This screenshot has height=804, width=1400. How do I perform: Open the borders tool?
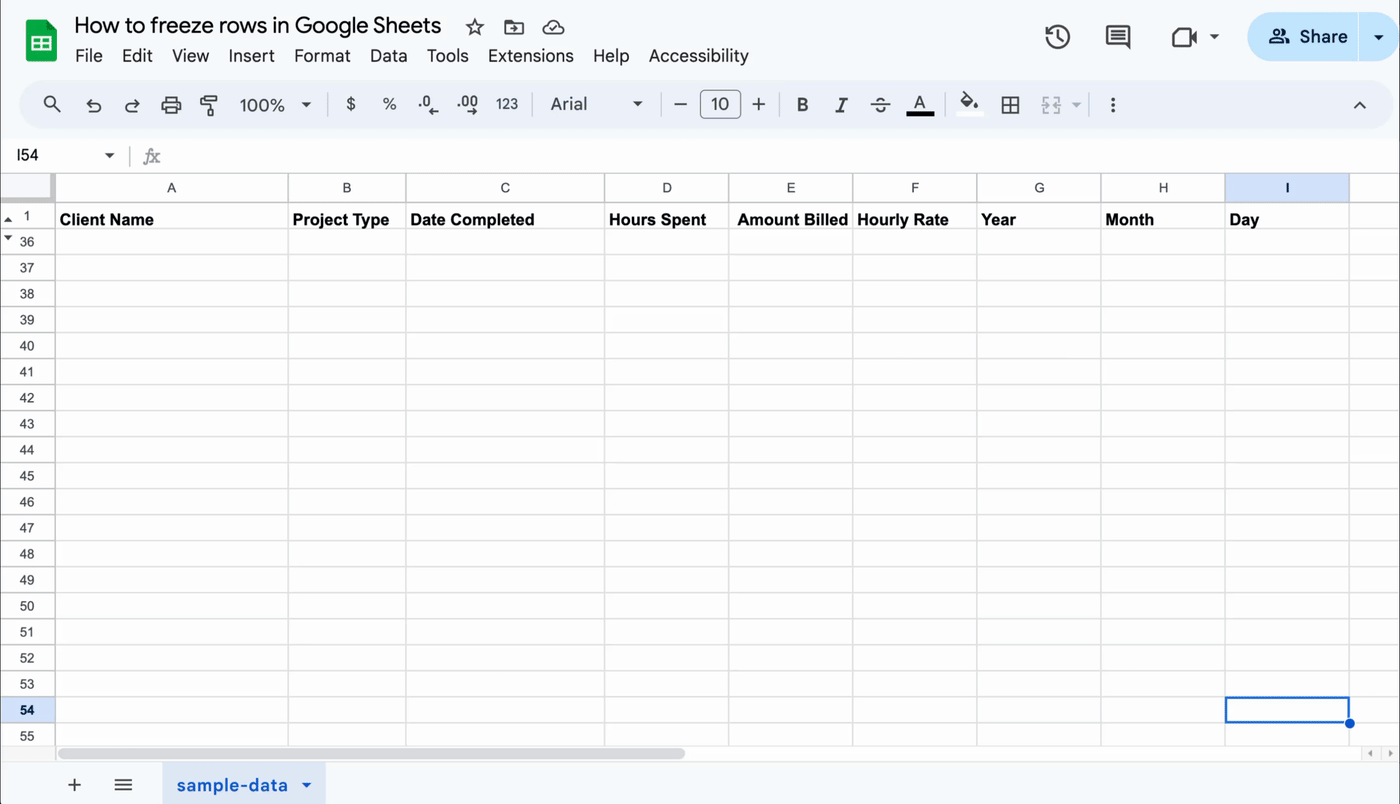(1010, 105)
